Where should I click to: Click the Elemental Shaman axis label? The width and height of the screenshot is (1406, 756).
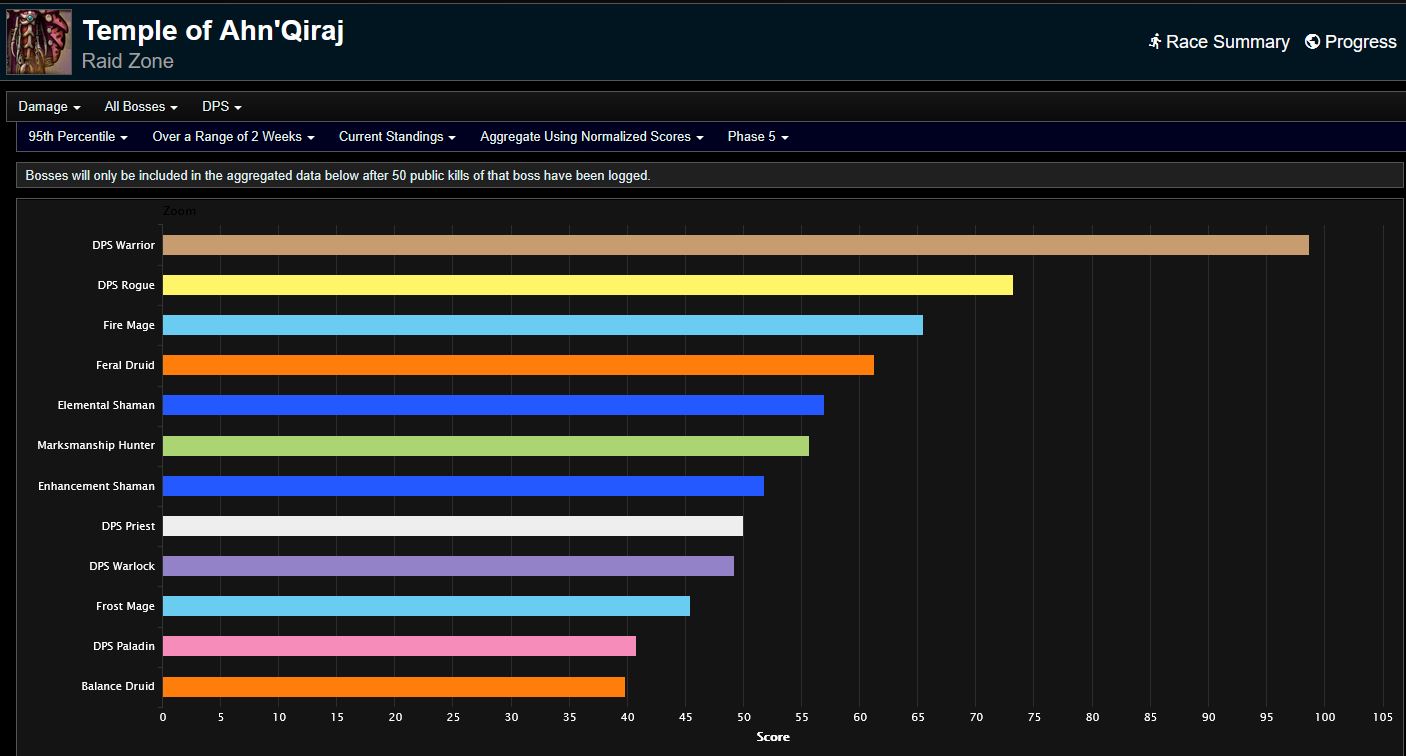pos(106,405)
